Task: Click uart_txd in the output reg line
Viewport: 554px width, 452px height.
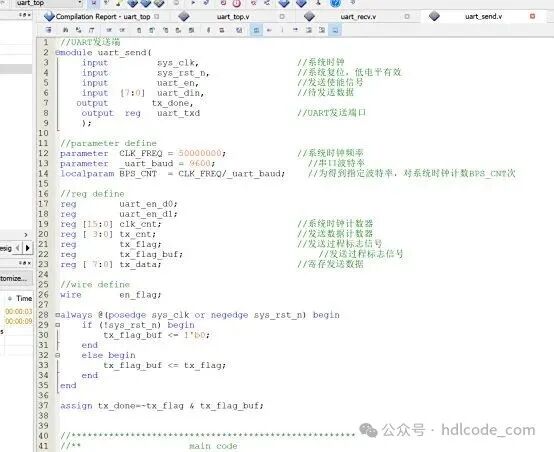Action: (178, 113)
